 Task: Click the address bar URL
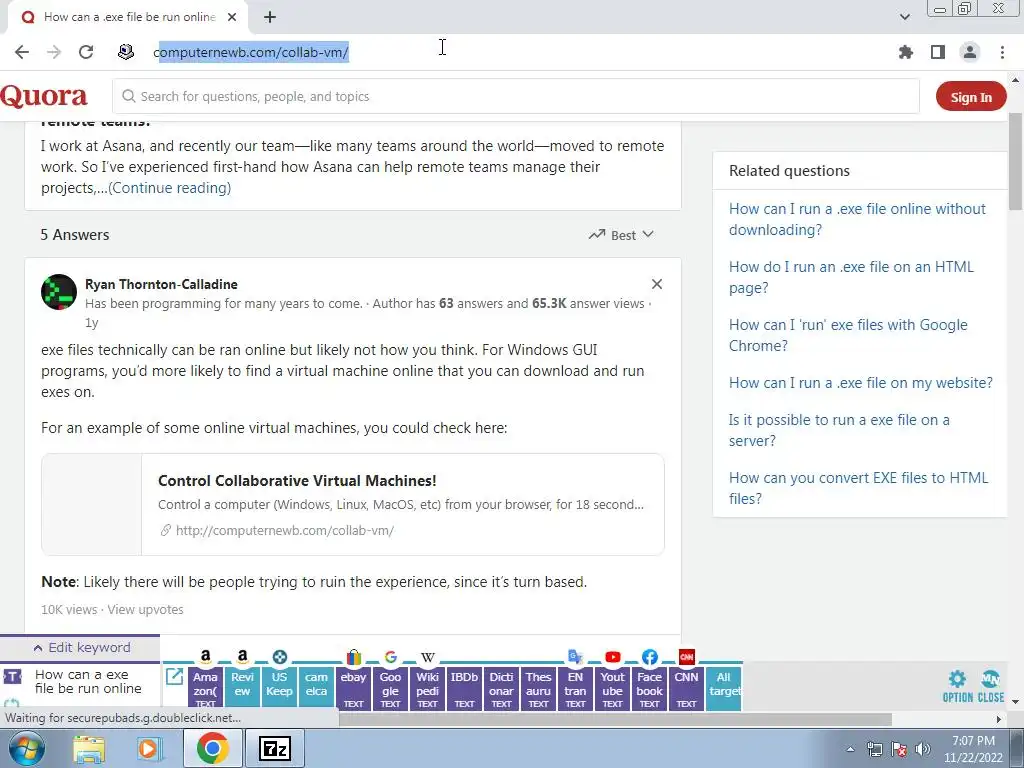pyautogui.click(x=251, y=52)
